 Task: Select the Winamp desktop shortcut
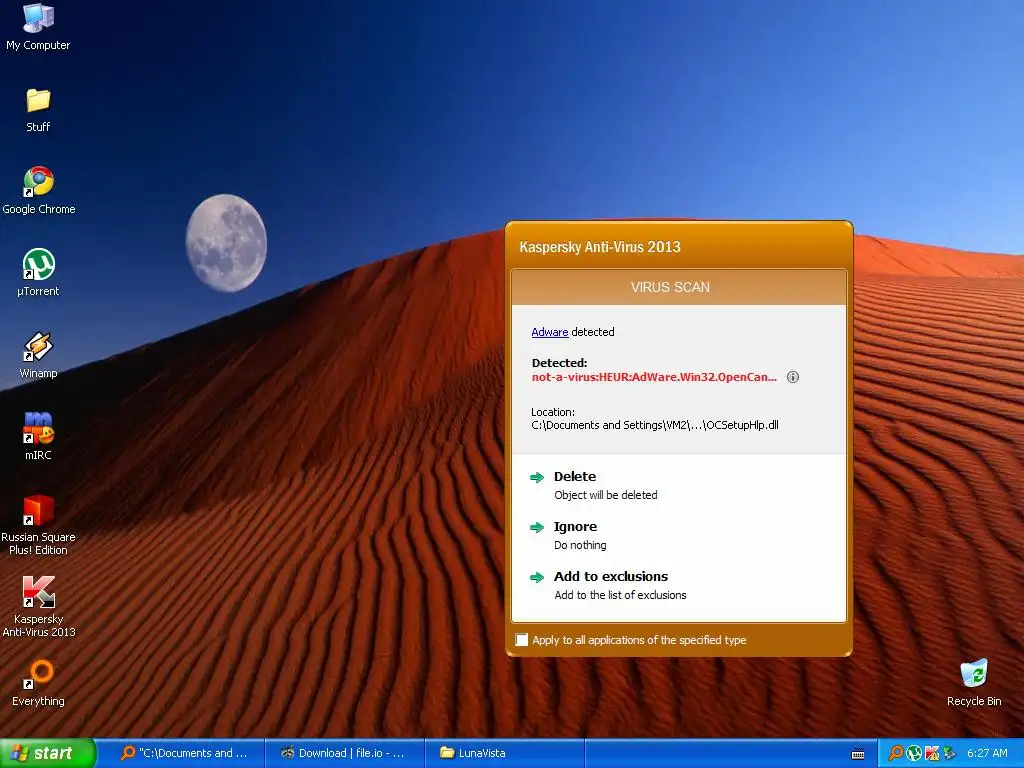[x=39, y=355]
